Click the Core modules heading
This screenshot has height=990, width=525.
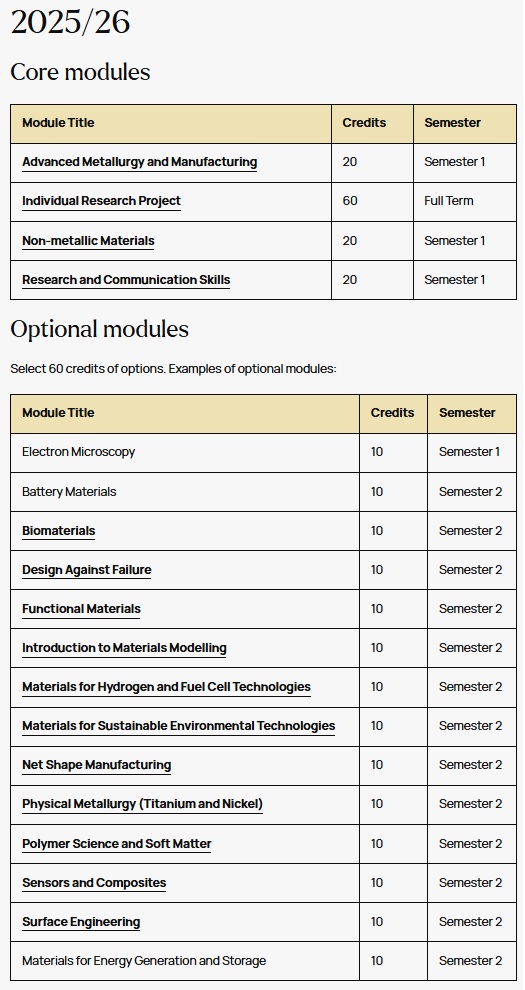point(80,72)
